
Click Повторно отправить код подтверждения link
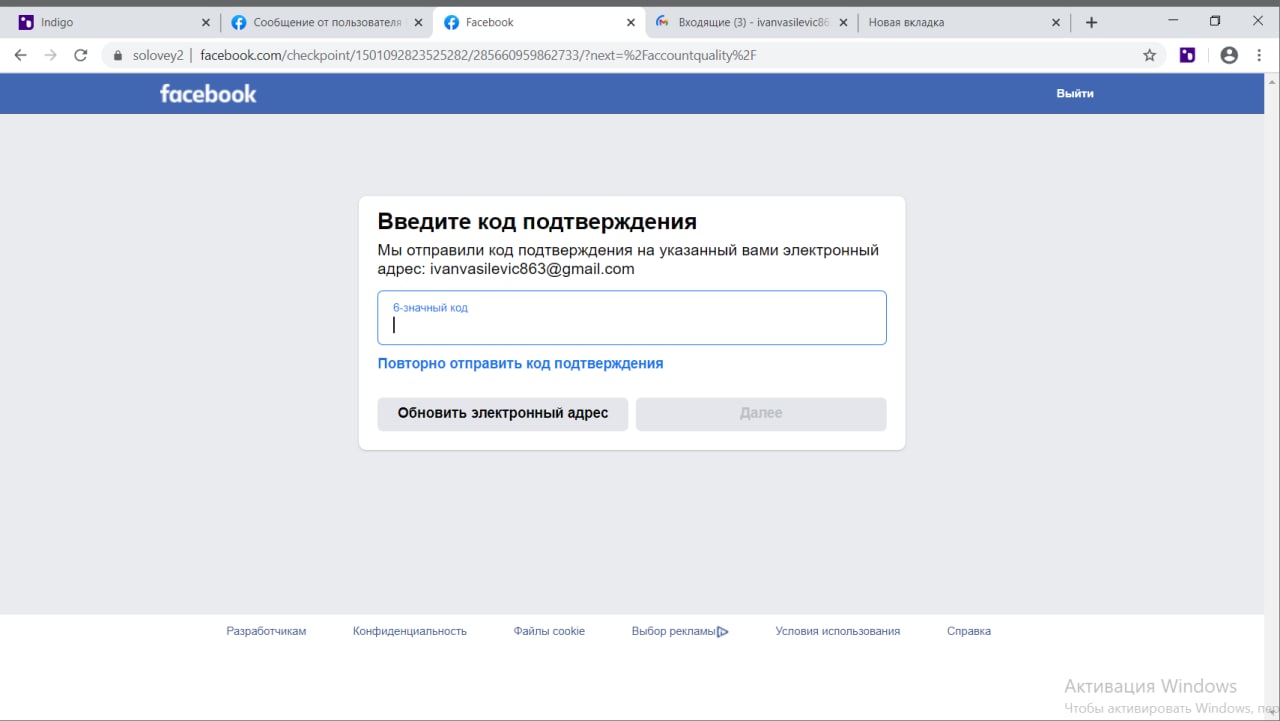pyautogui.click(x=520, y=363)
